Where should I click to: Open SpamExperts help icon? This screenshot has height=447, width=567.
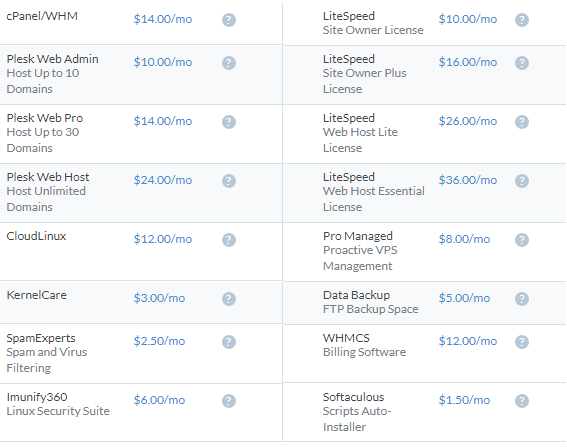(x=229, y=342)
